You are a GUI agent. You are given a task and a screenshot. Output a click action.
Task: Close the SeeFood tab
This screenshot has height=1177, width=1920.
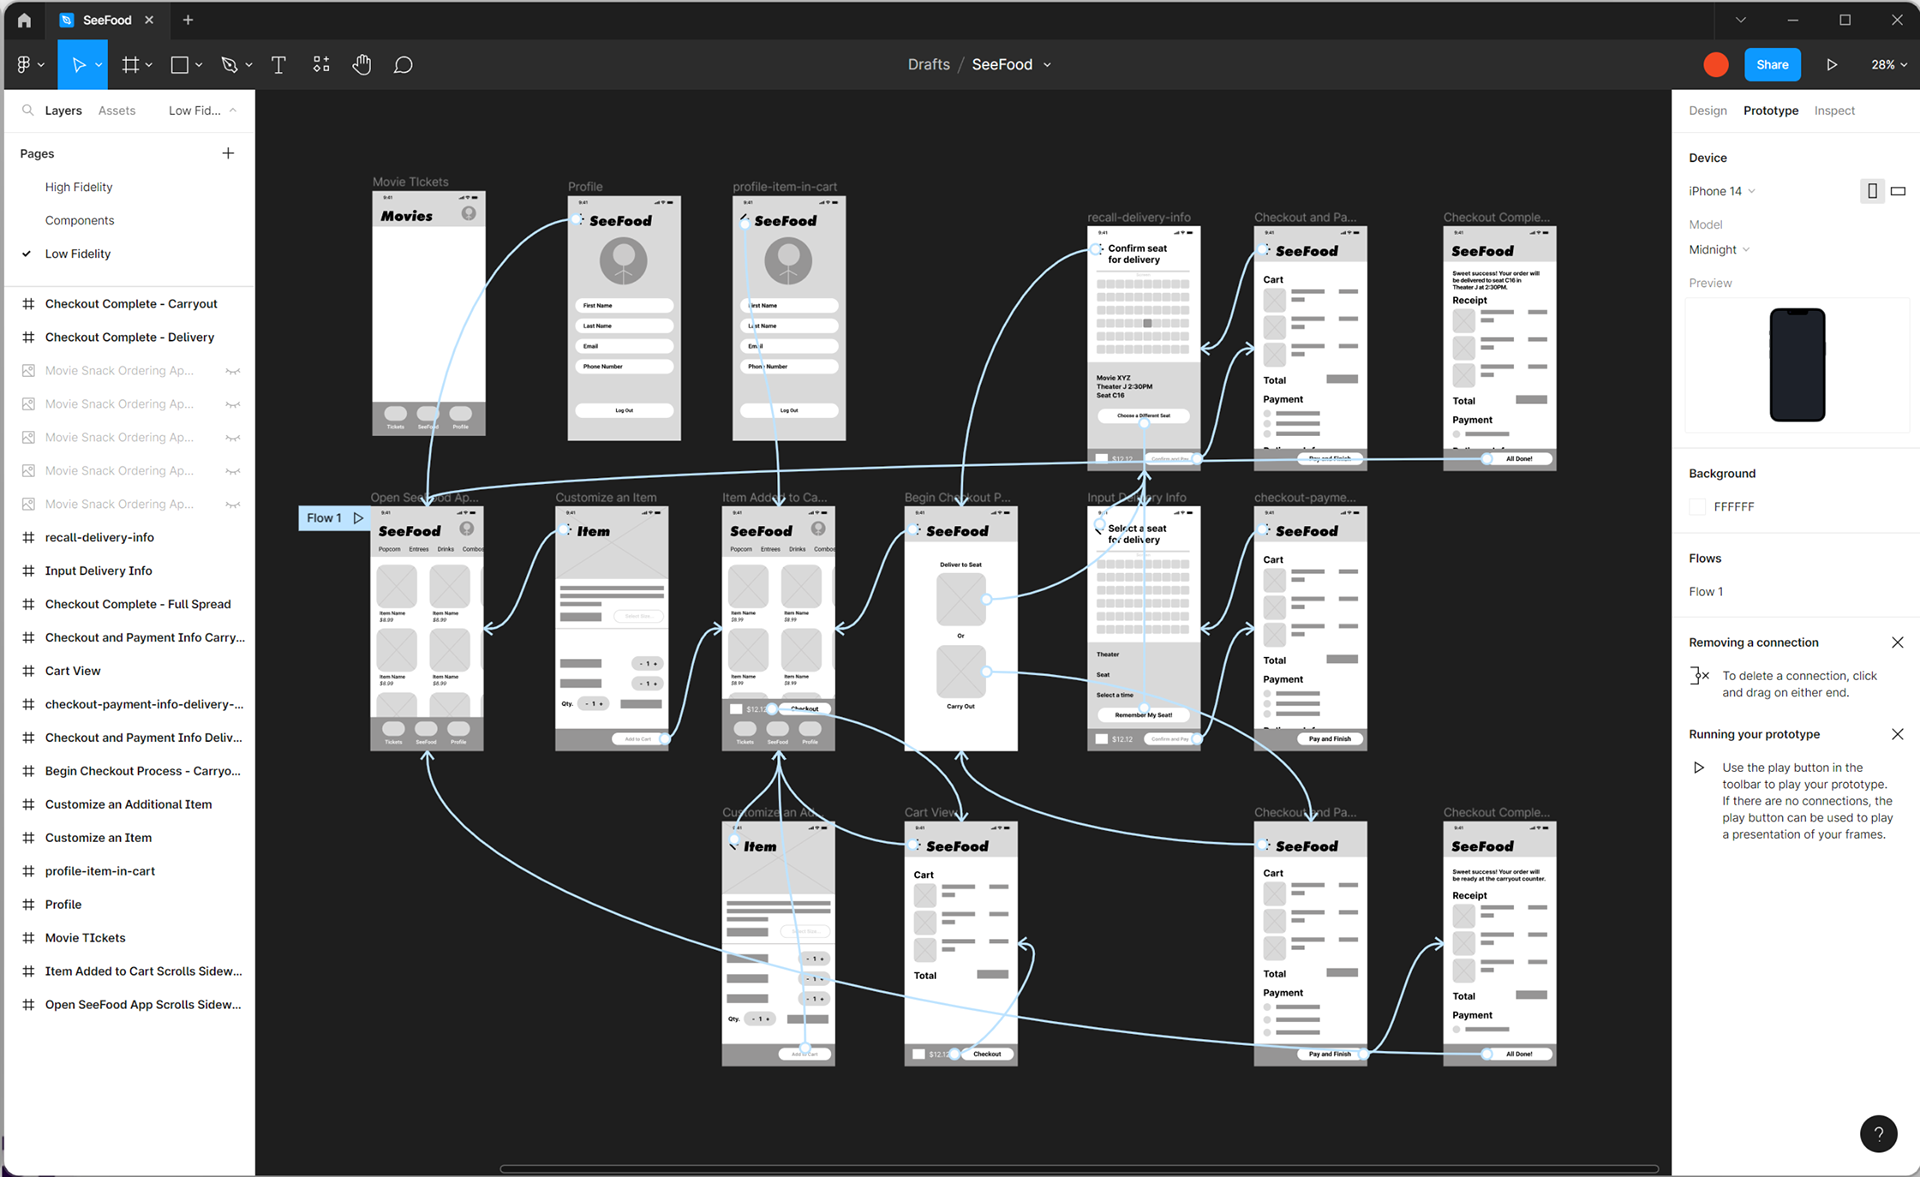tap(149, 20)
